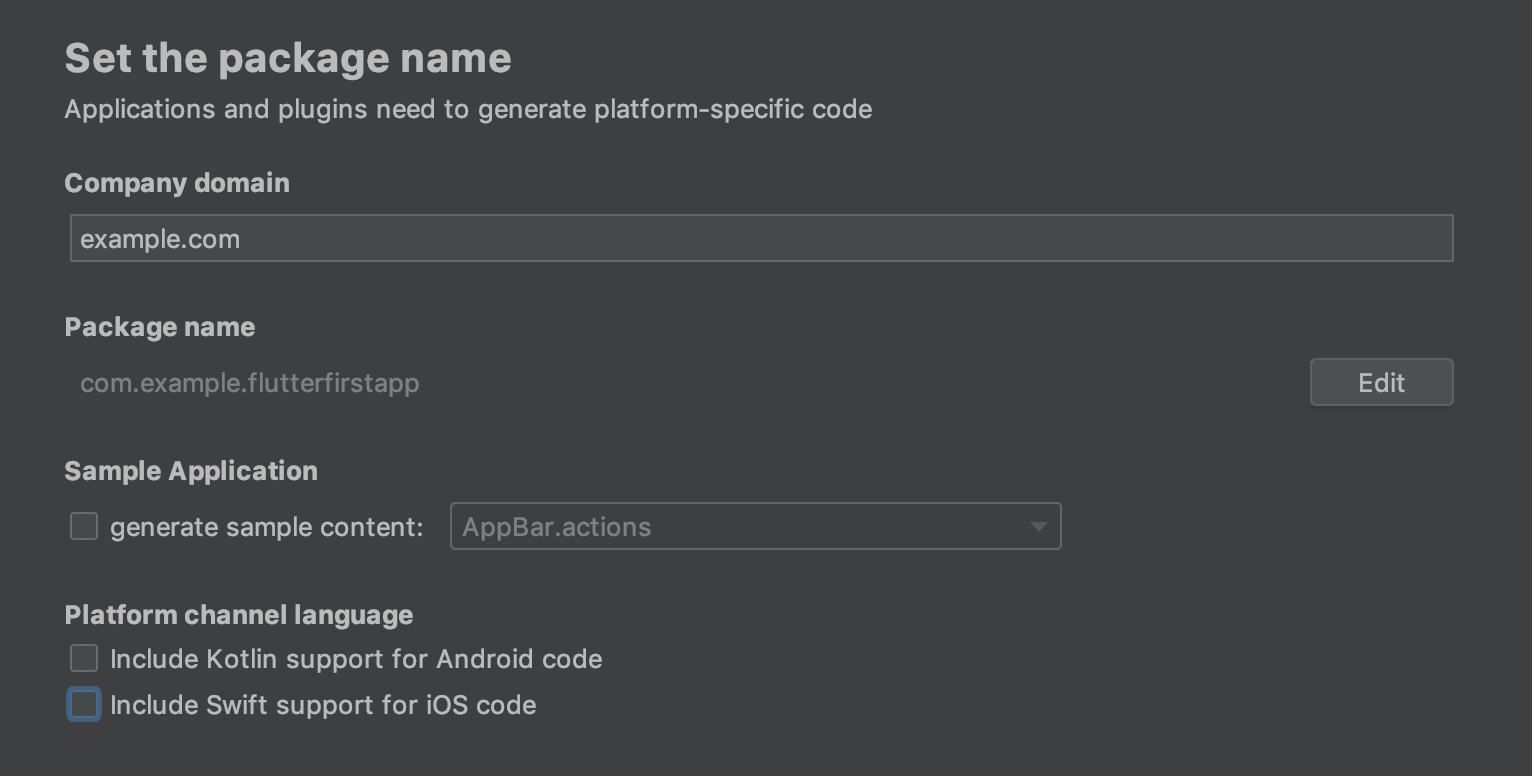The height and width of the screenshot is (776, 1532).
Task: Click the "Company domain" section label
Action: [177, 183]
